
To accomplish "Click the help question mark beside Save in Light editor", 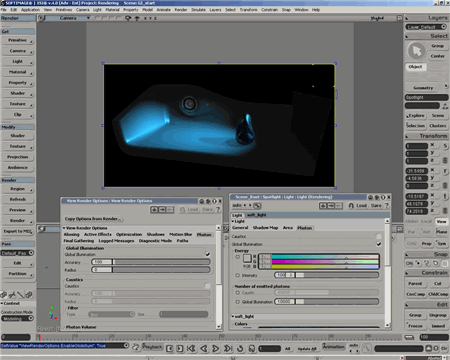I will pyautogui.click(x=387, y=206).
